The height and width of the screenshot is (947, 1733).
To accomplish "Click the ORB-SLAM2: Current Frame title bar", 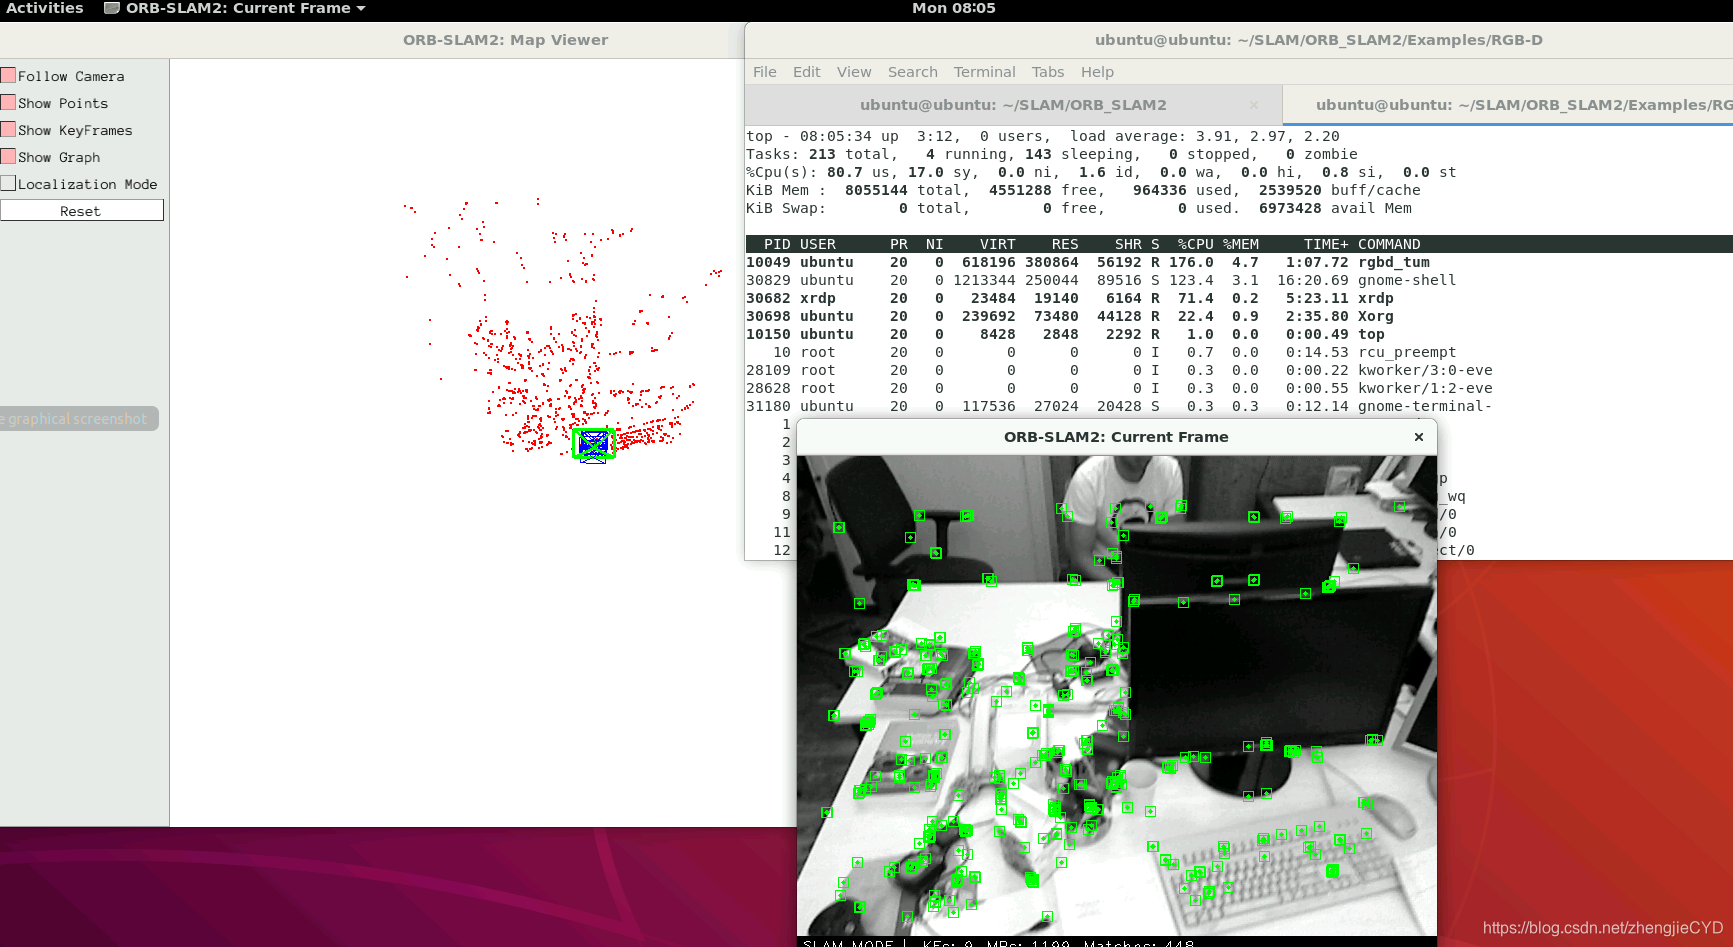I will click(x=1116, y=437).
